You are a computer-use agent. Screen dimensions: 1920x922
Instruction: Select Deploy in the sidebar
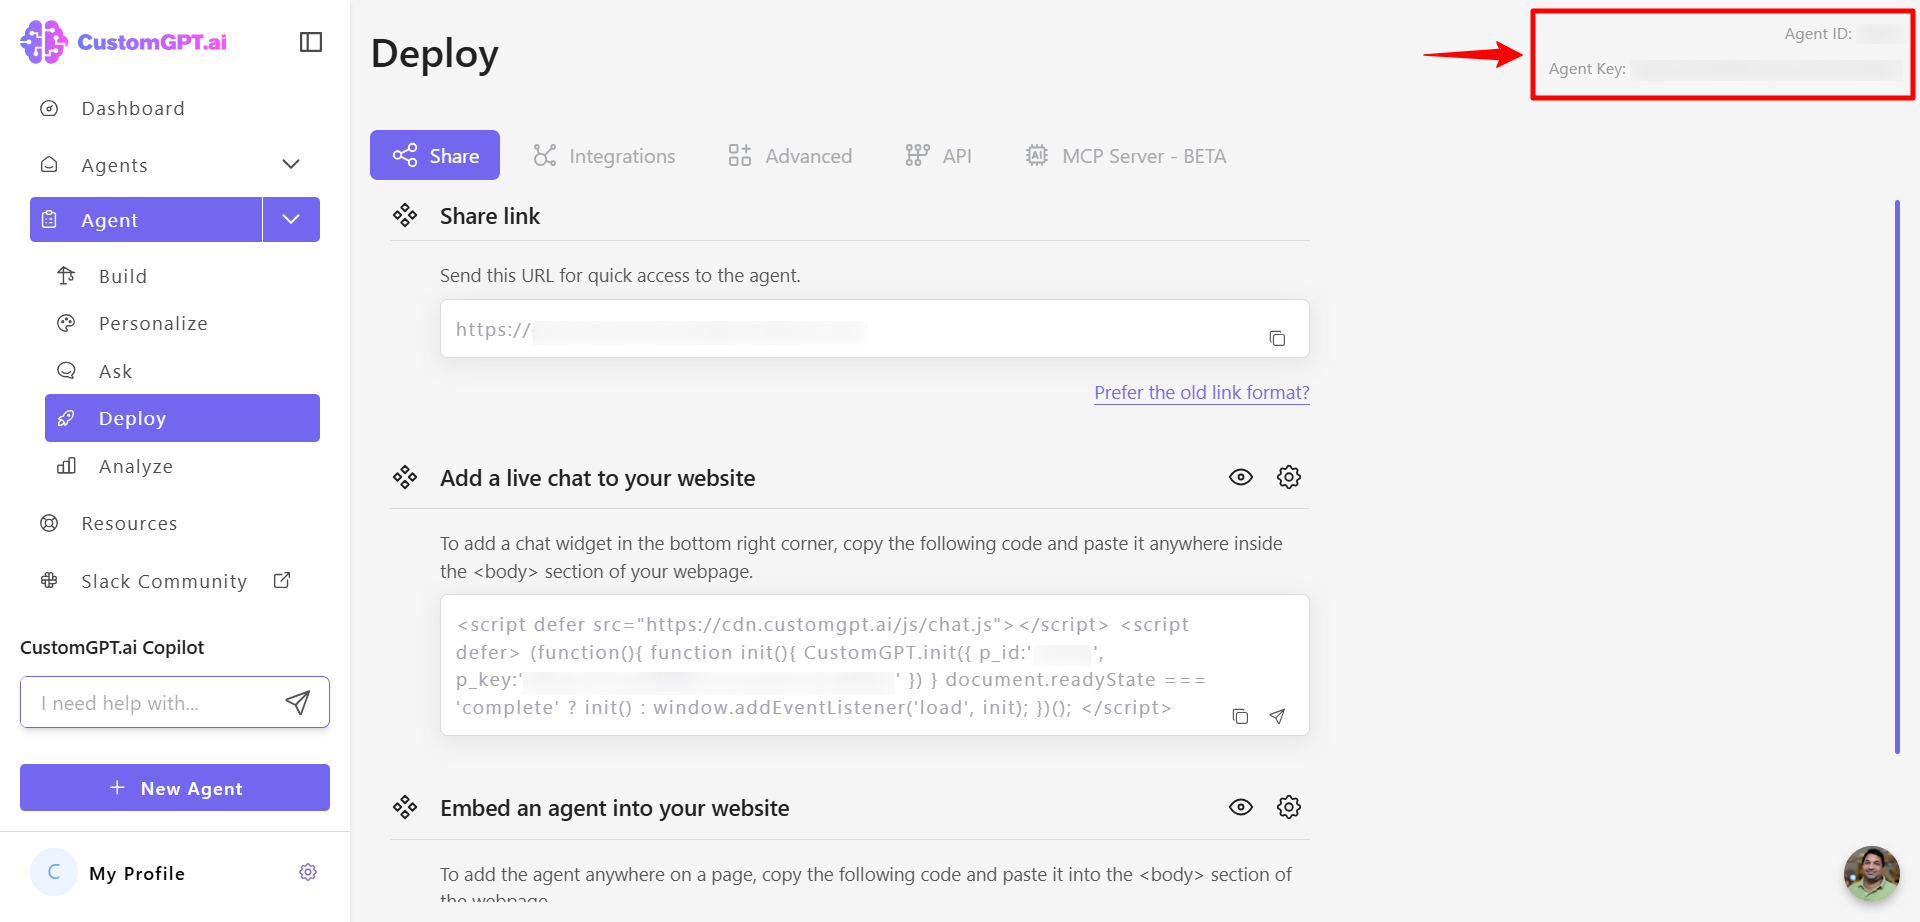[182, 418]
